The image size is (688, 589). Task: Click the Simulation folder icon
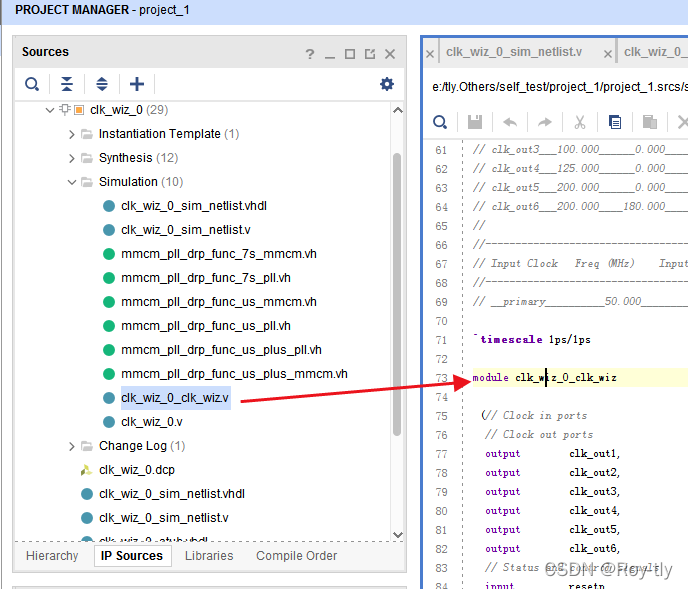pos(87,182)
